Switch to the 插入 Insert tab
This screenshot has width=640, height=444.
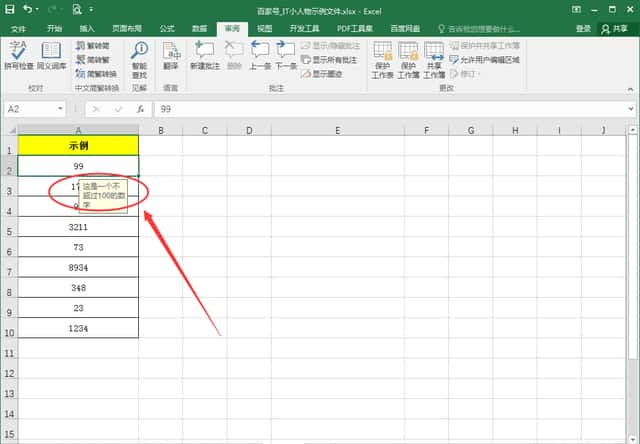[87, 29]
